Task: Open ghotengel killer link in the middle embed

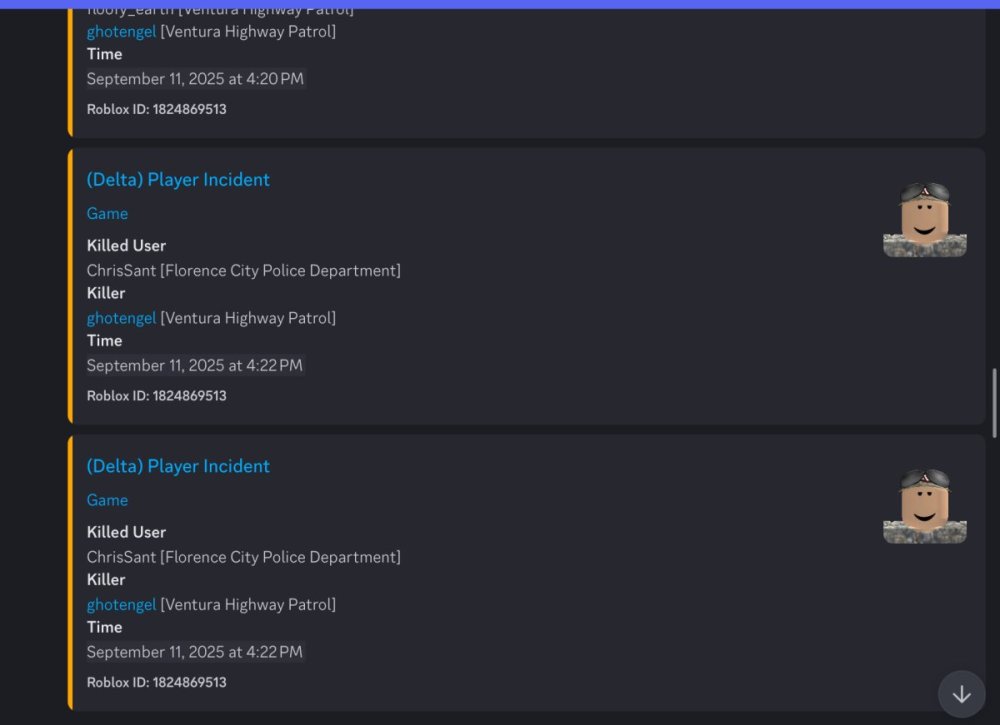Action: click(121, 318)
